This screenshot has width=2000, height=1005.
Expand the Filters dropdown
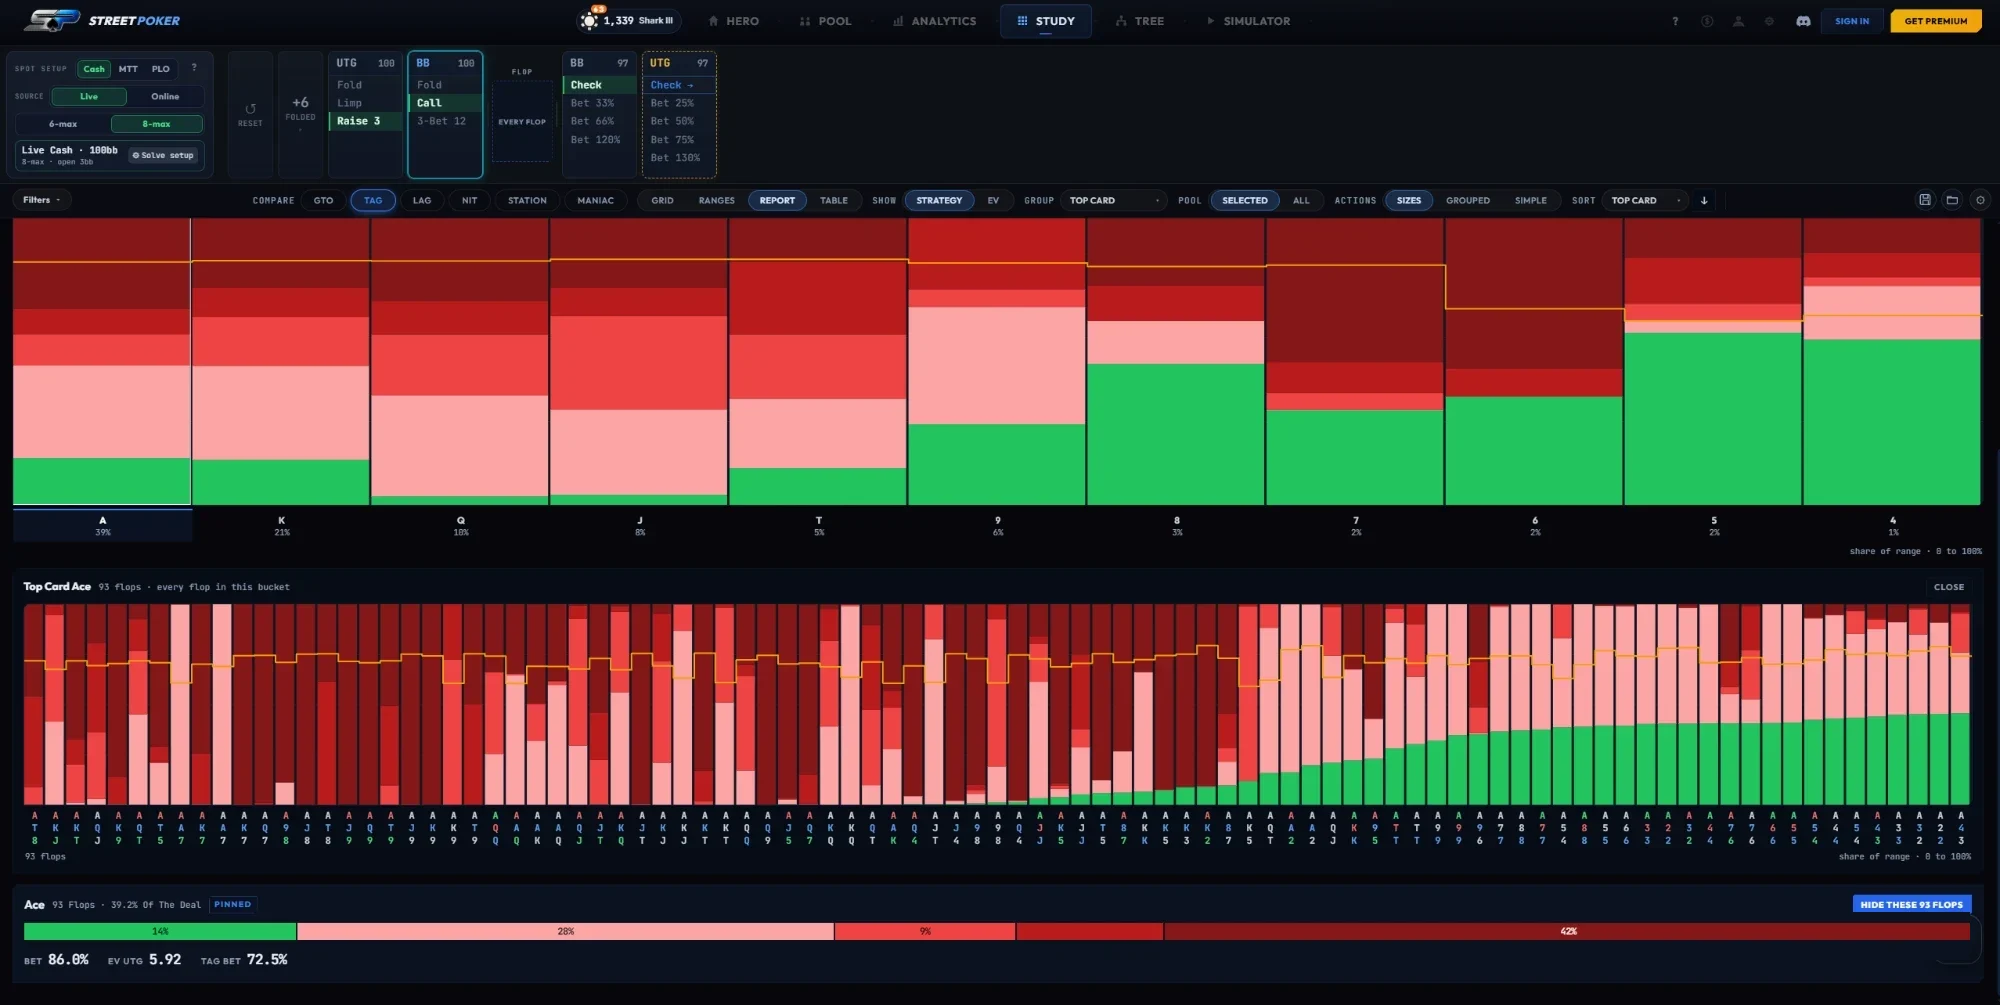(42, 200)
